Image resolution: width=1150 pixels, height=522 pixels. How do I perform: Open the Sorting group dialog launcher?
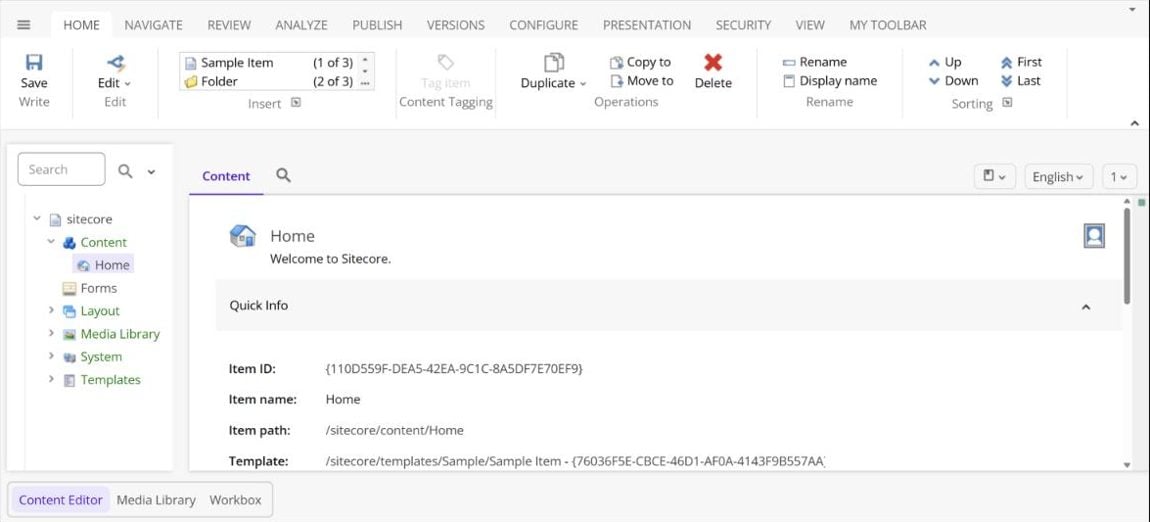point(1007,103)
